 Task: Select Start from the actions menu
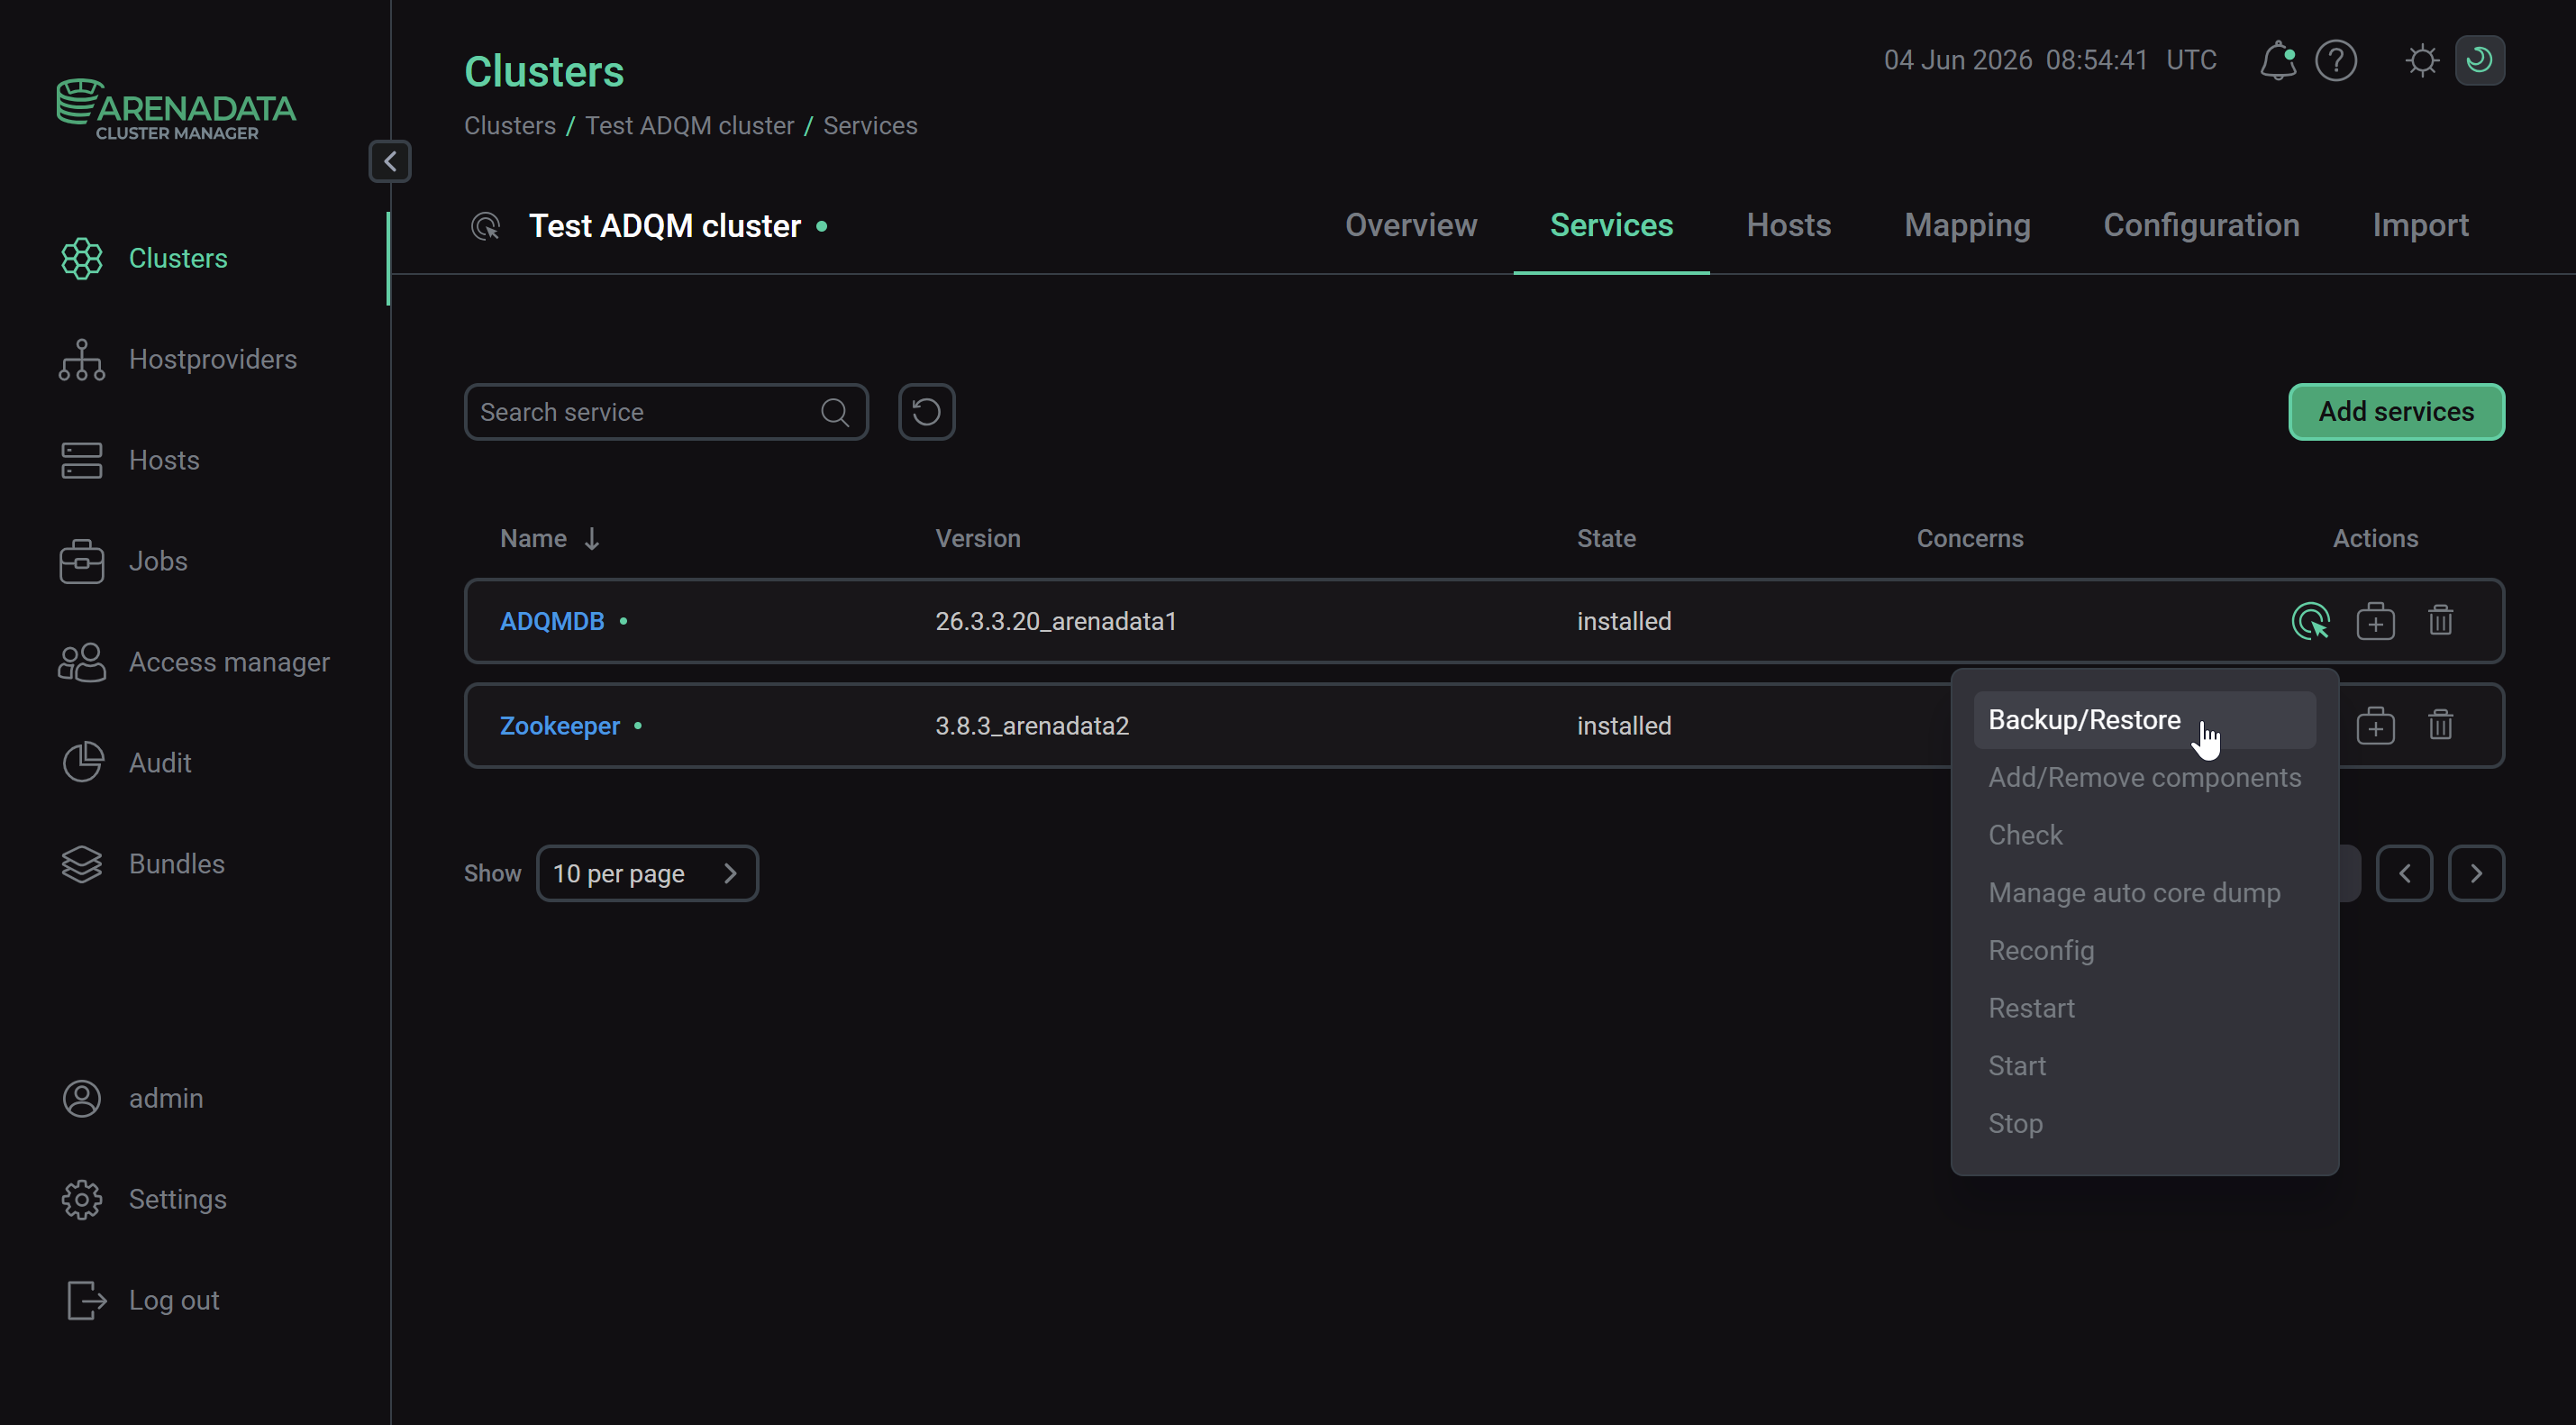click(x=2144, y=1066)
